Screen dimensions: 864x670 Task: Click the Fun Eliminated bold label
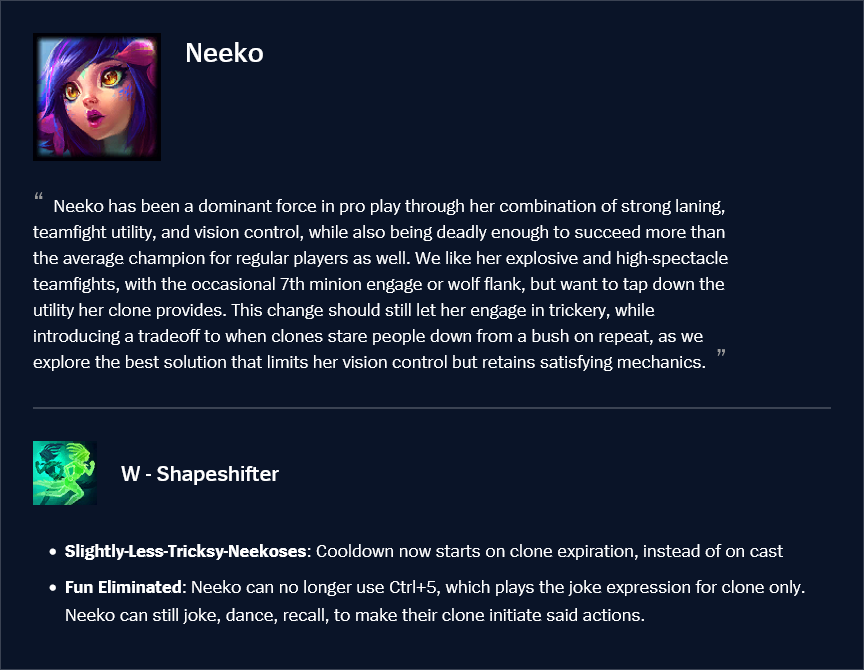[x=124, y=587]
